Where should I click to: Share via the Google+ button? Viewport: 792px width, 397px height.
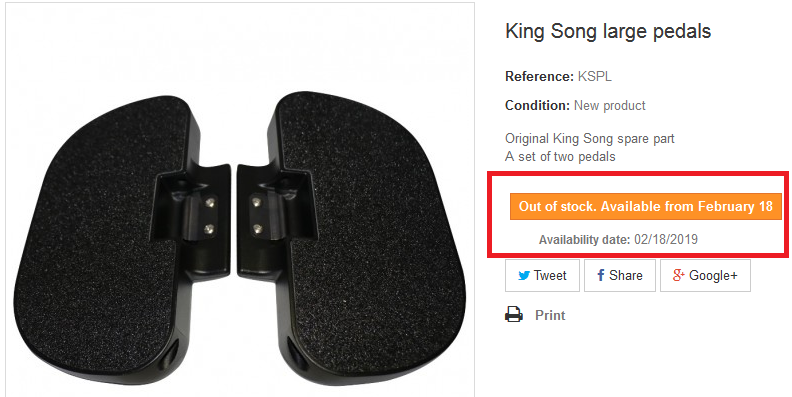pyautogui.click(x=705, y=275)
